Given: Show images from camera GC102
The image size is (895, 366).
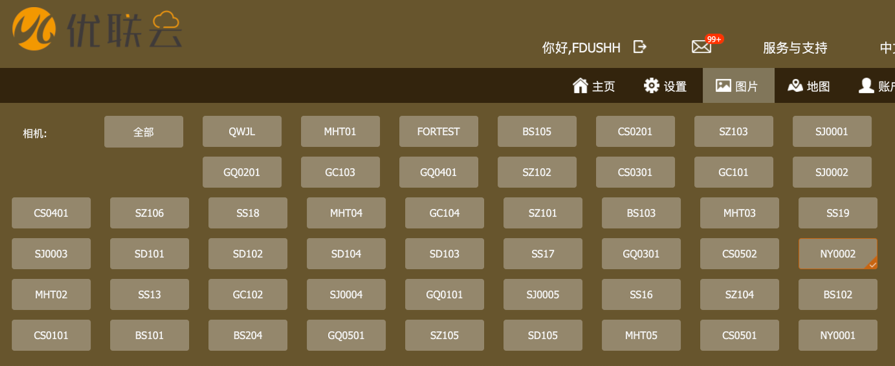Looking at the screenshot, I should coord(248,295).
